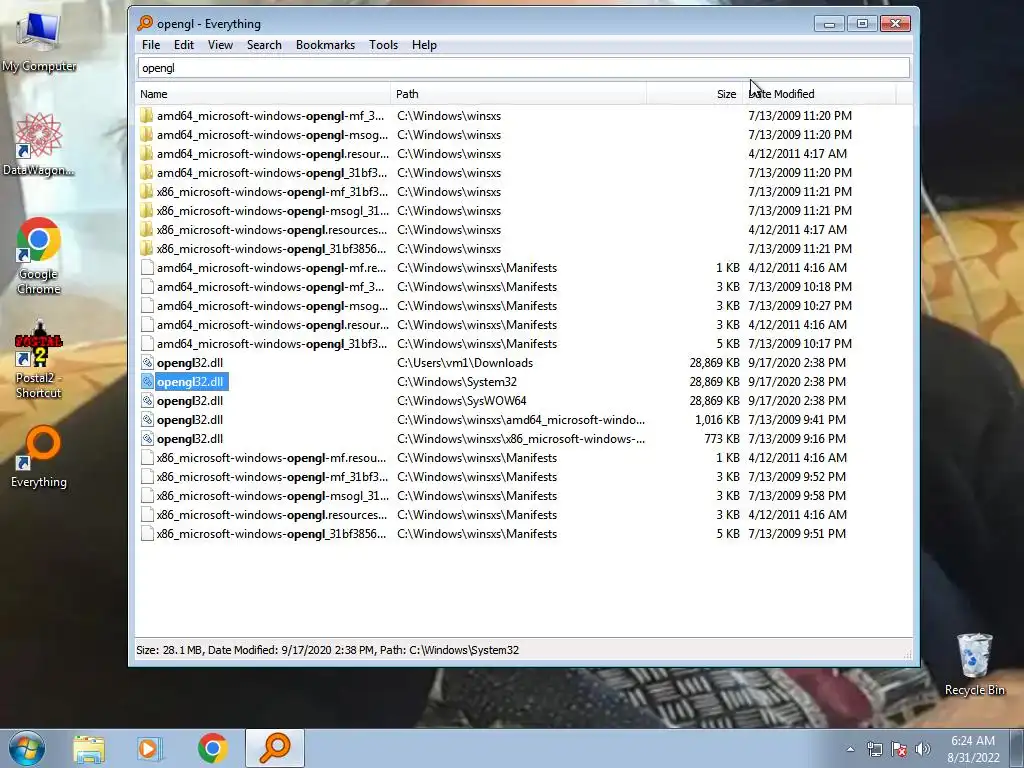Image resolution: width=1024 pixels, height=768 pixels.
Task: Click the volume speaker icon
Action: (923, 749)
